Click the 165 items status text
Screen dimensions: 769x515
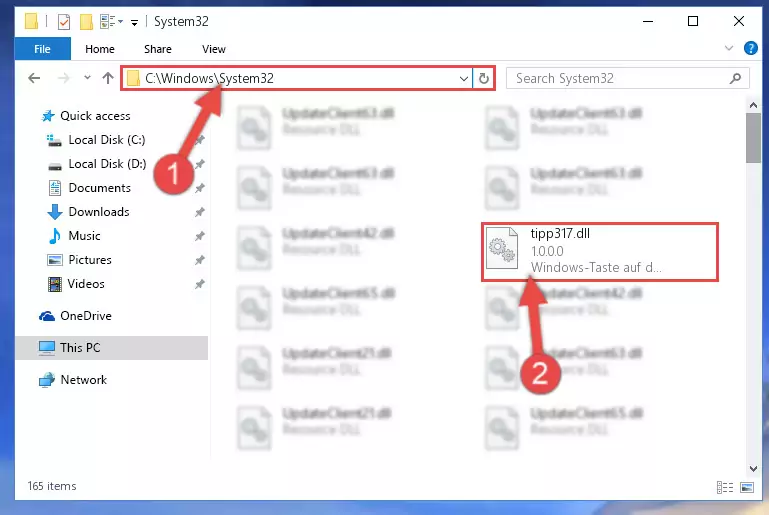(x=52, y=487)
